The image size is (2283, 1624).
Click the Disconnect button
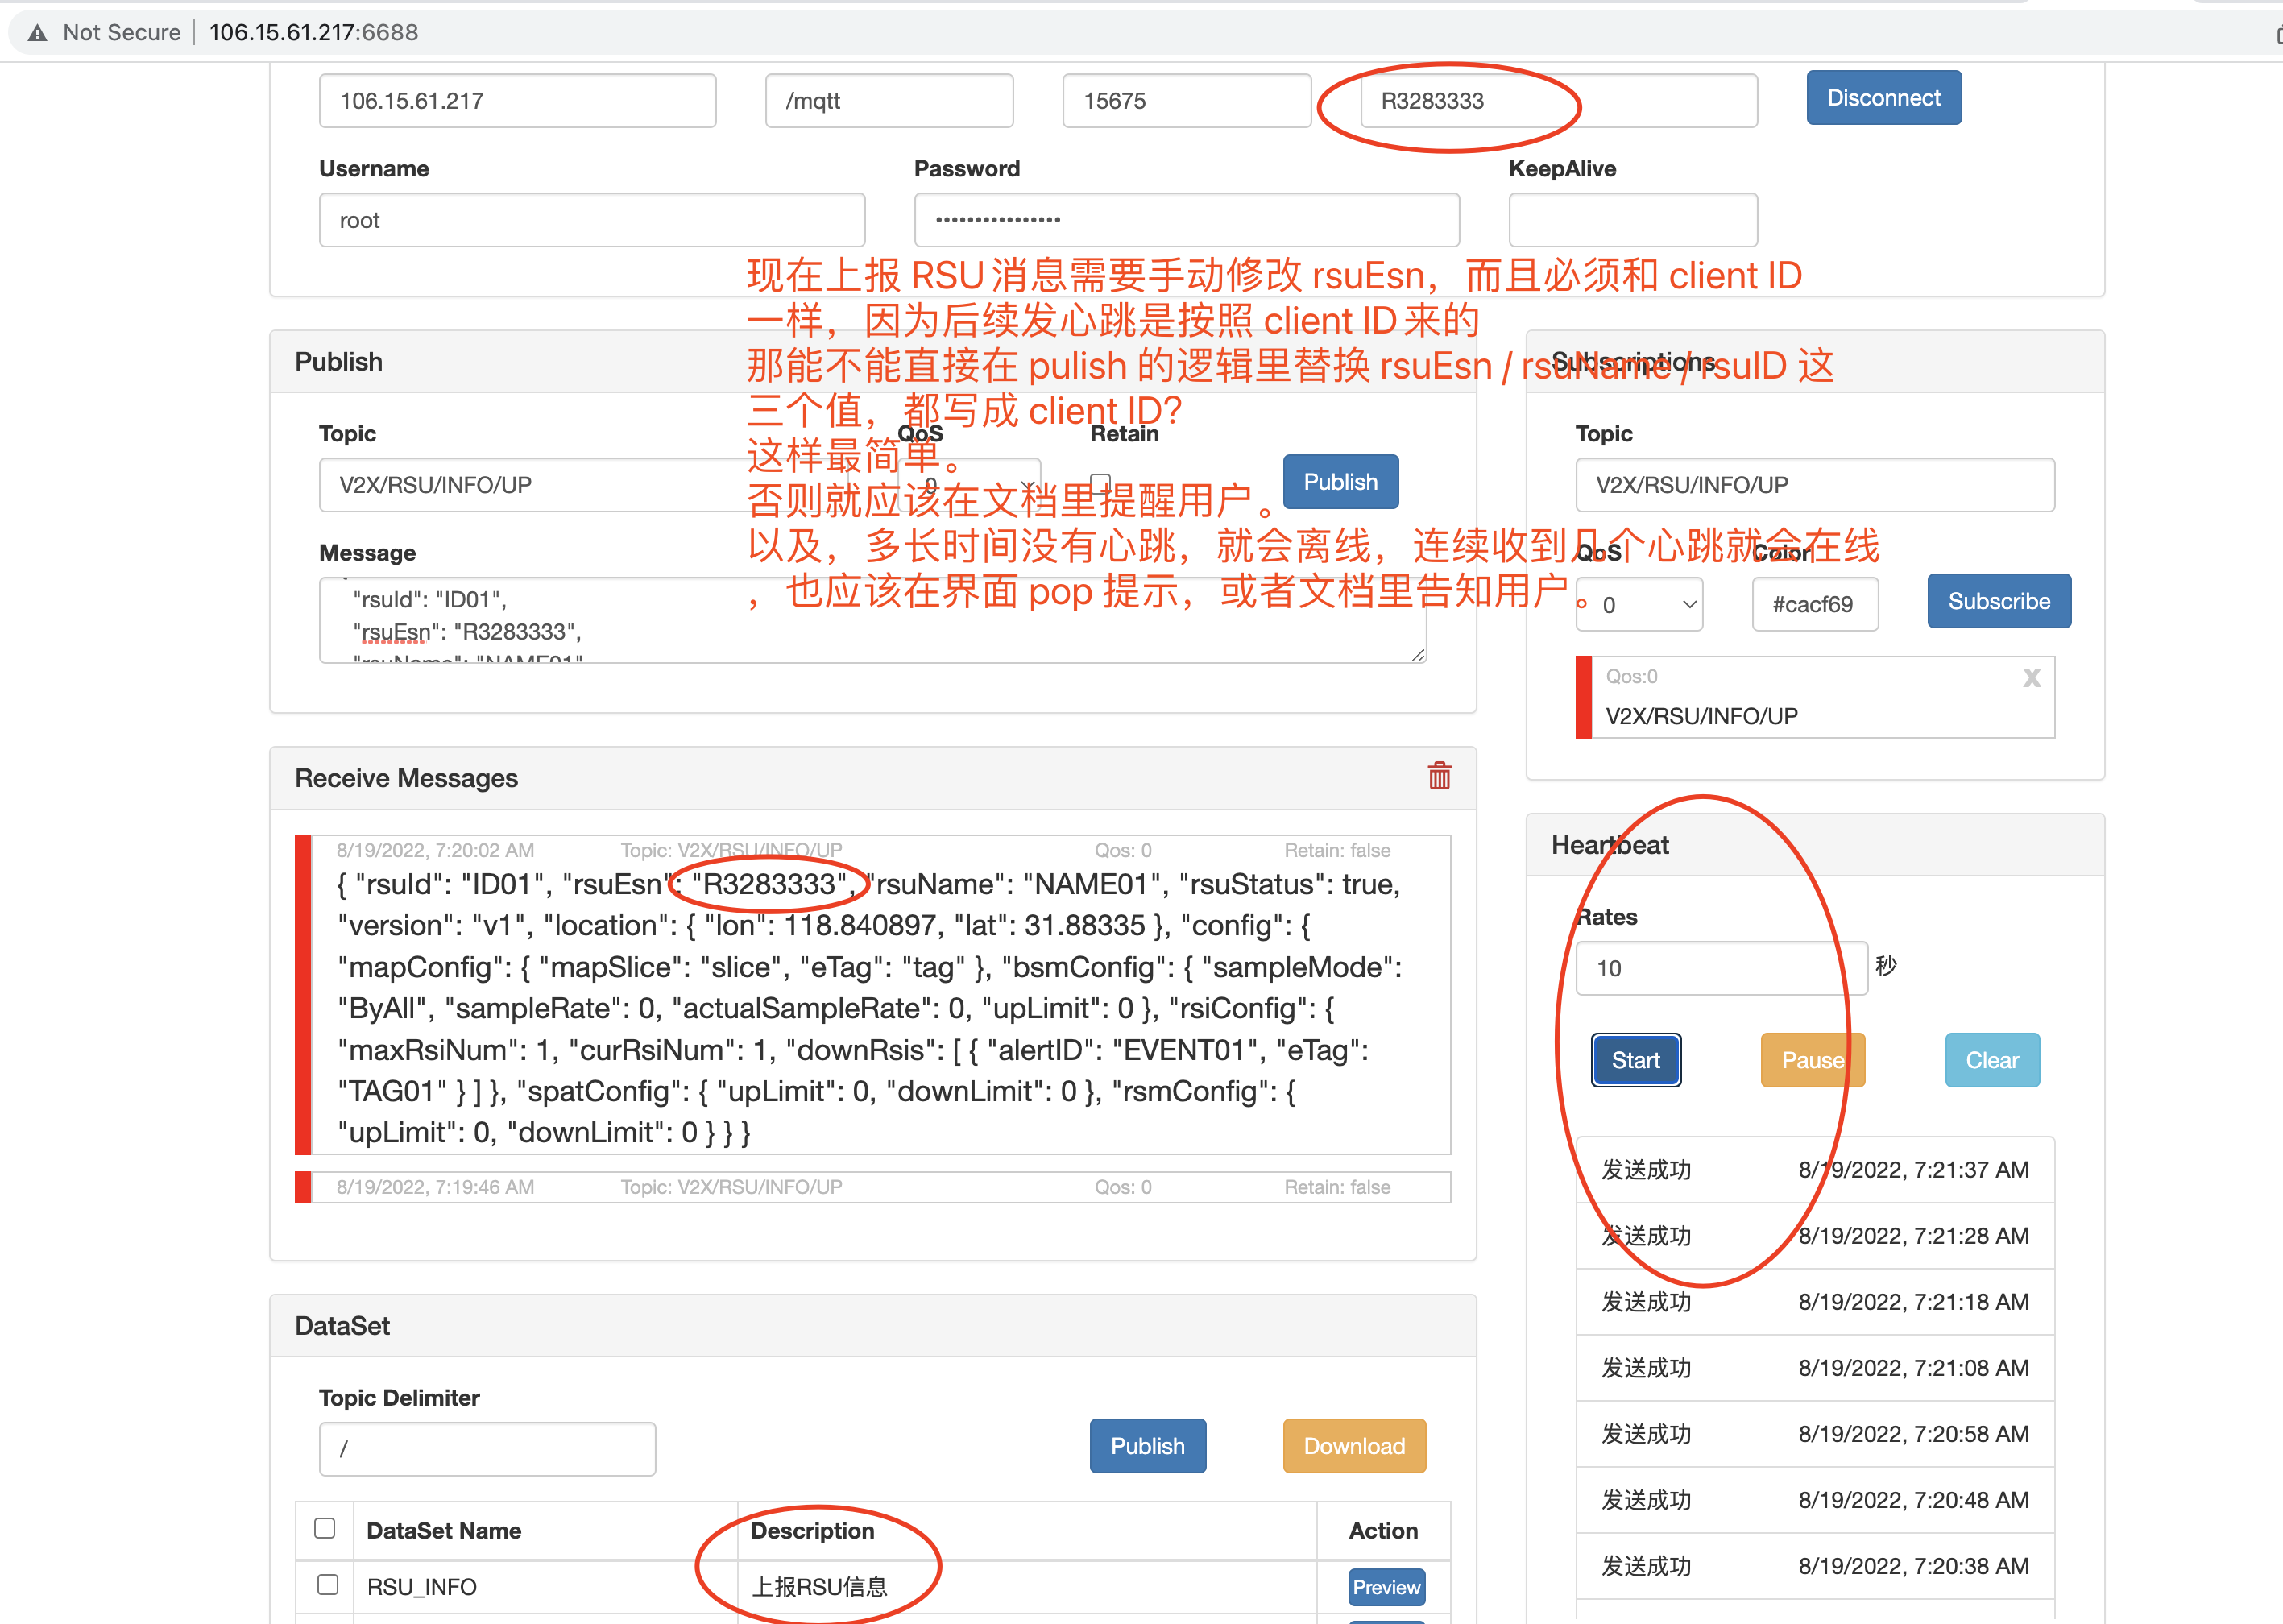coord(1883,97)
